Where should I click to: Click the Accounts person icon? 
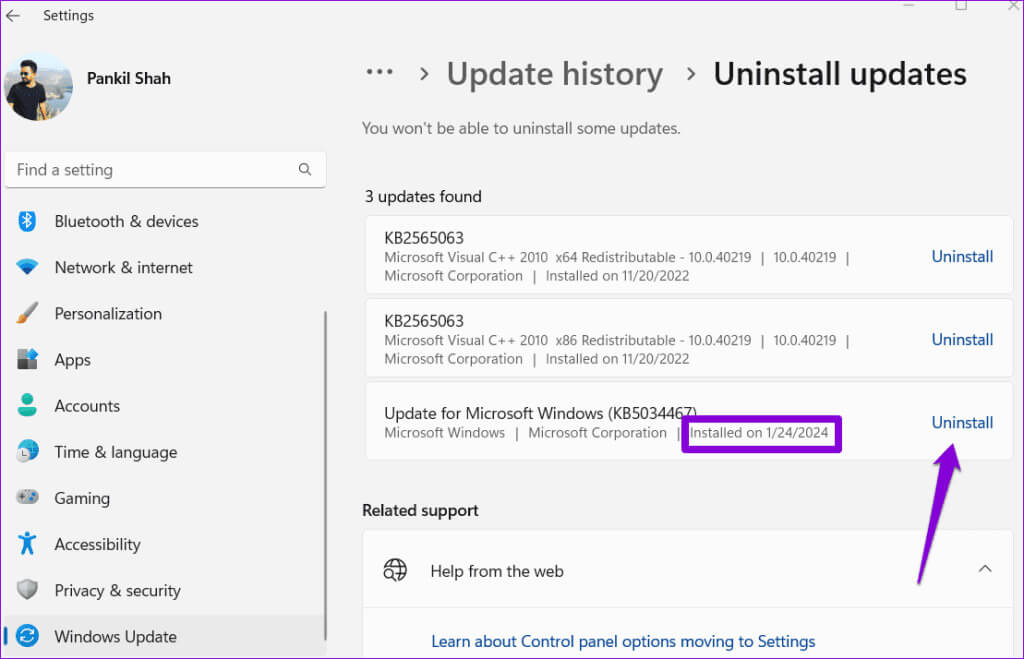tap(27, 406)
